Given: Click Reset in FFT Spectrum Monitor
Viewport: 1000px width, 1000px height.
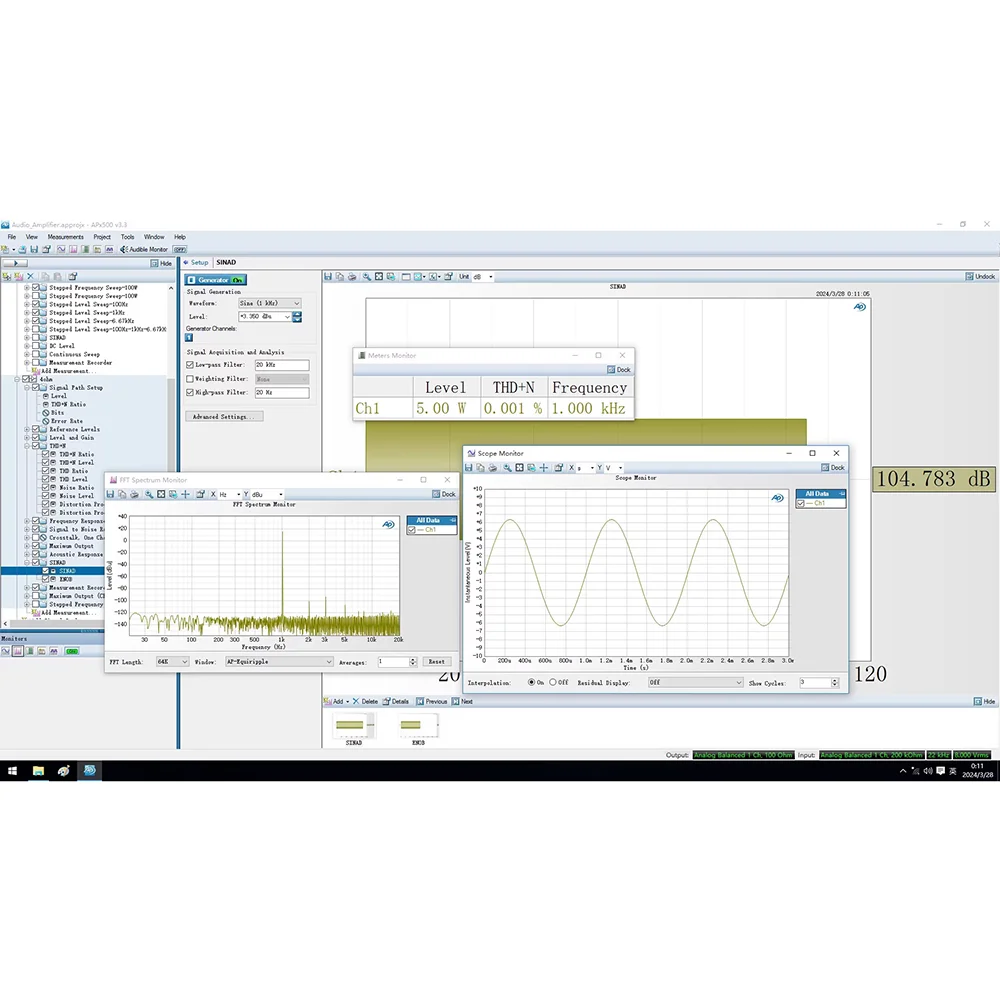Looking at the screenshot, I should 436,662.
